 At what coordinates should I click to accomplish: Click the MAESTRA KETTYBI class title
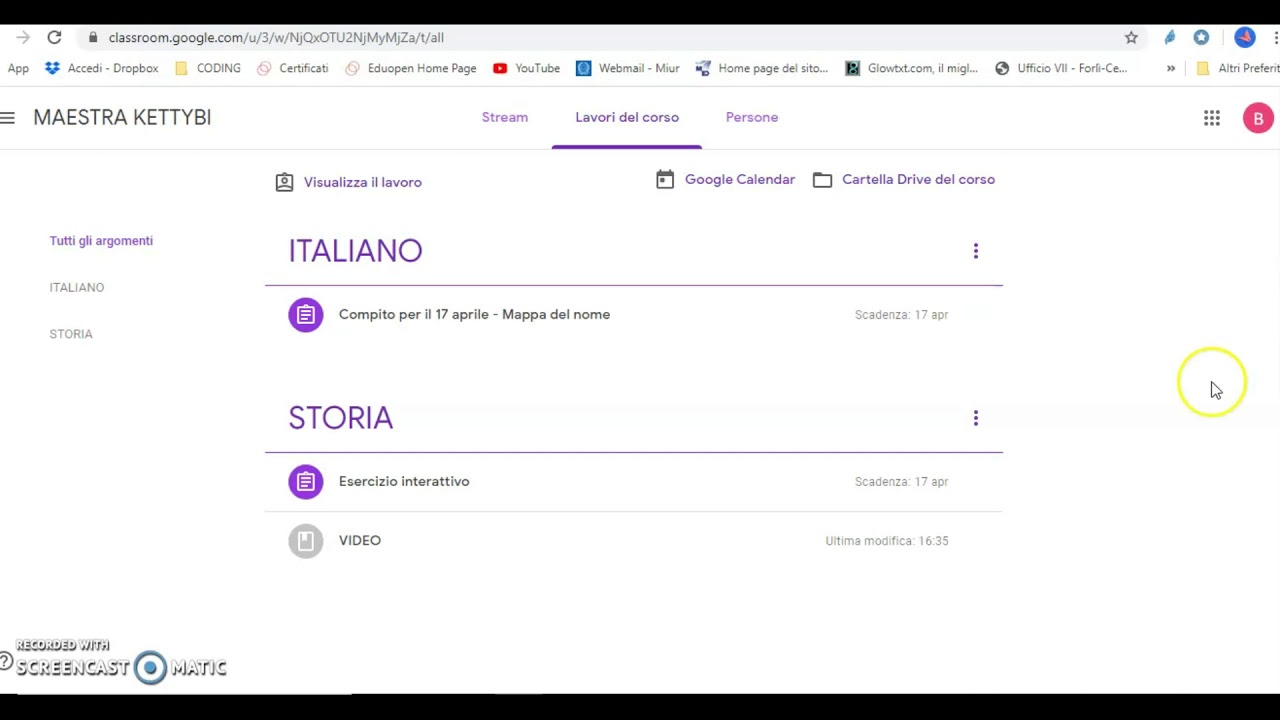122,117
